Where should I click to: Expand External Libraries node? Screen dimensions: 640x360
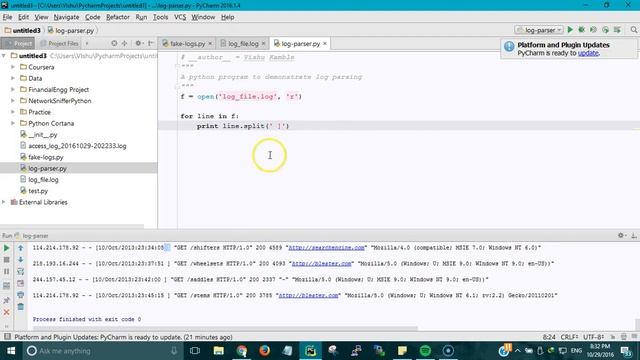pos(4,202)
